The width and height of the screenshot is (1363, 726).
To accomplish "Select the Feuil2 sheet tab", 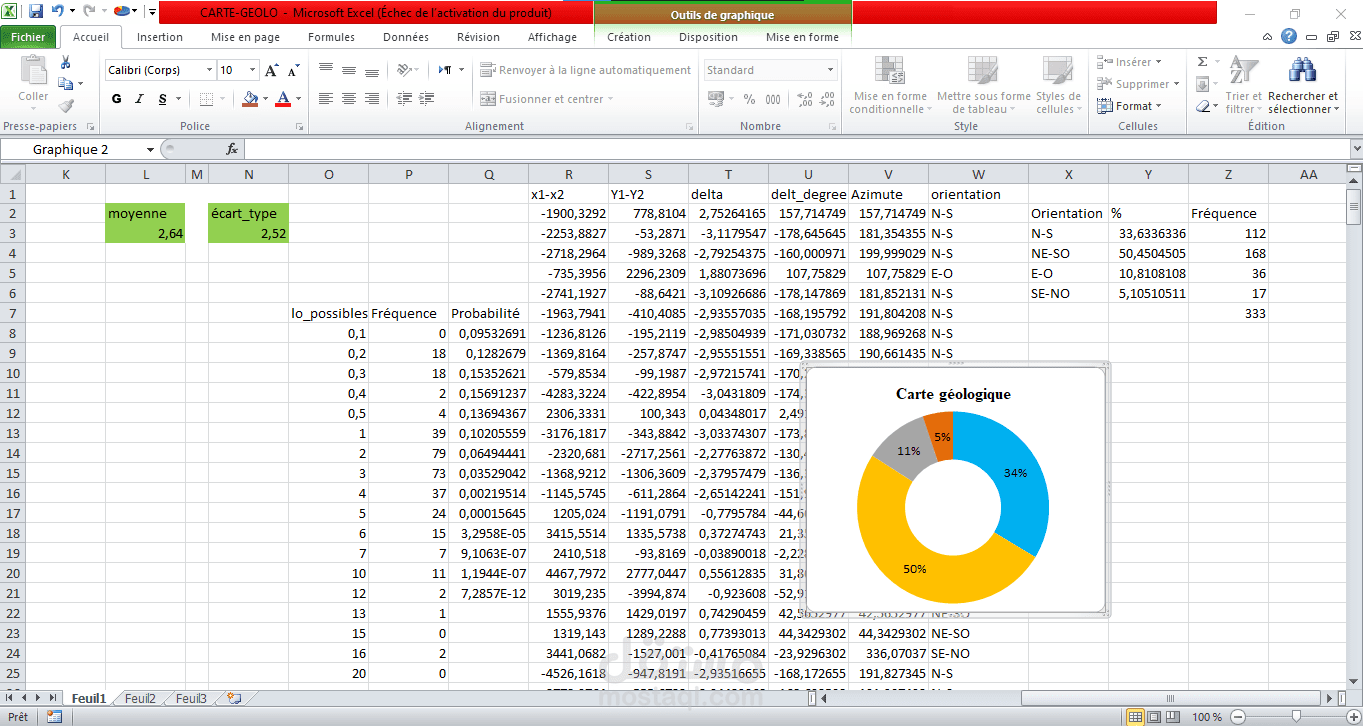I will coord(140,699).
